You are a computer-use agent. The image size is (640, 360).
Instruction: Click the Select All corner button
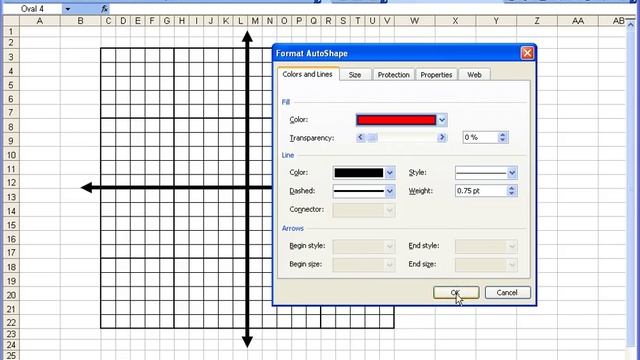coord(11,21)
